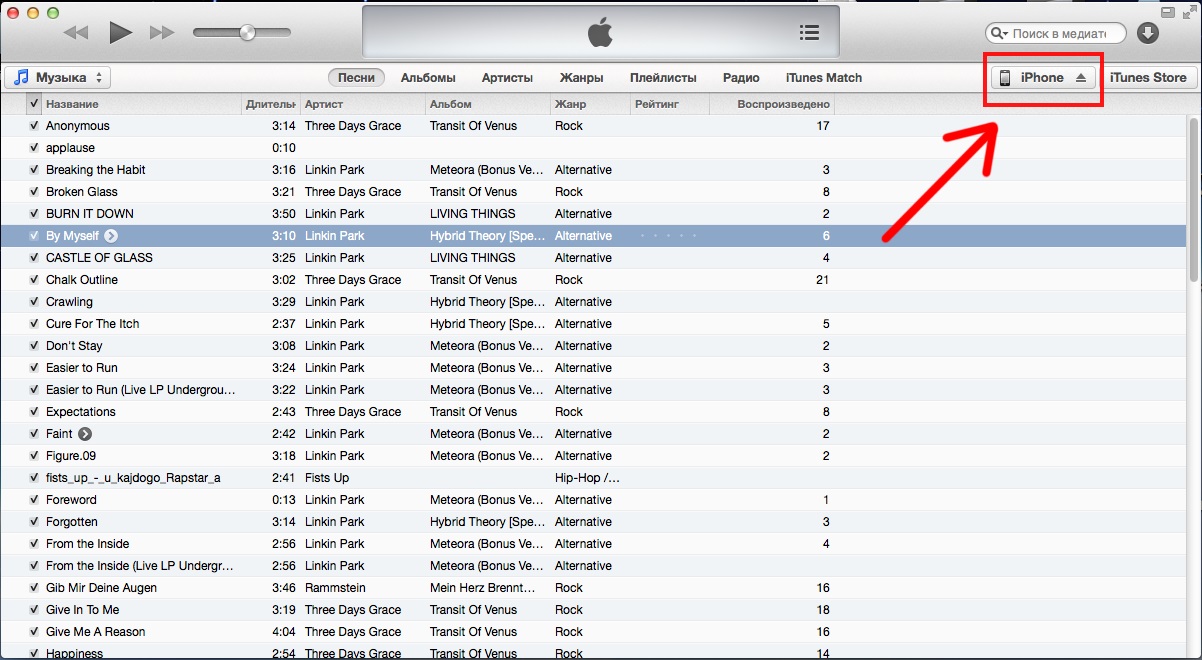The image size is (1202, 660).
Task: Select the song Don't Stay
Action: point(74,346)
